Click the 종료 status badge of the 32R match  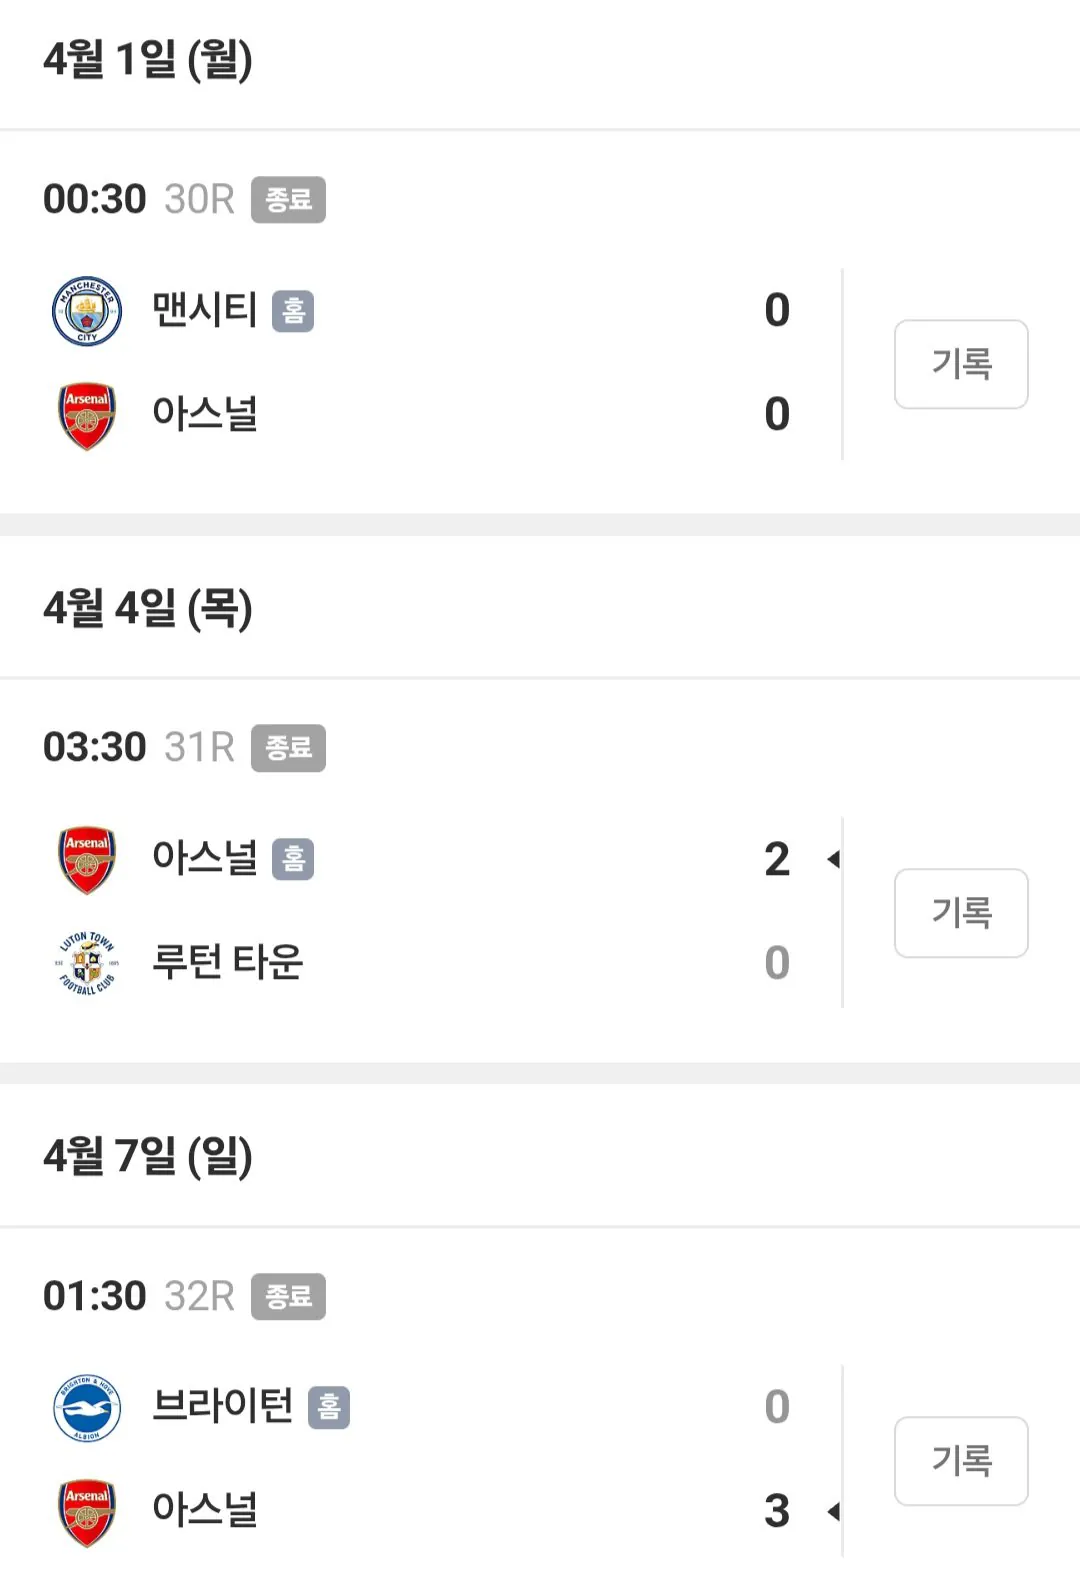[288, 1297]
